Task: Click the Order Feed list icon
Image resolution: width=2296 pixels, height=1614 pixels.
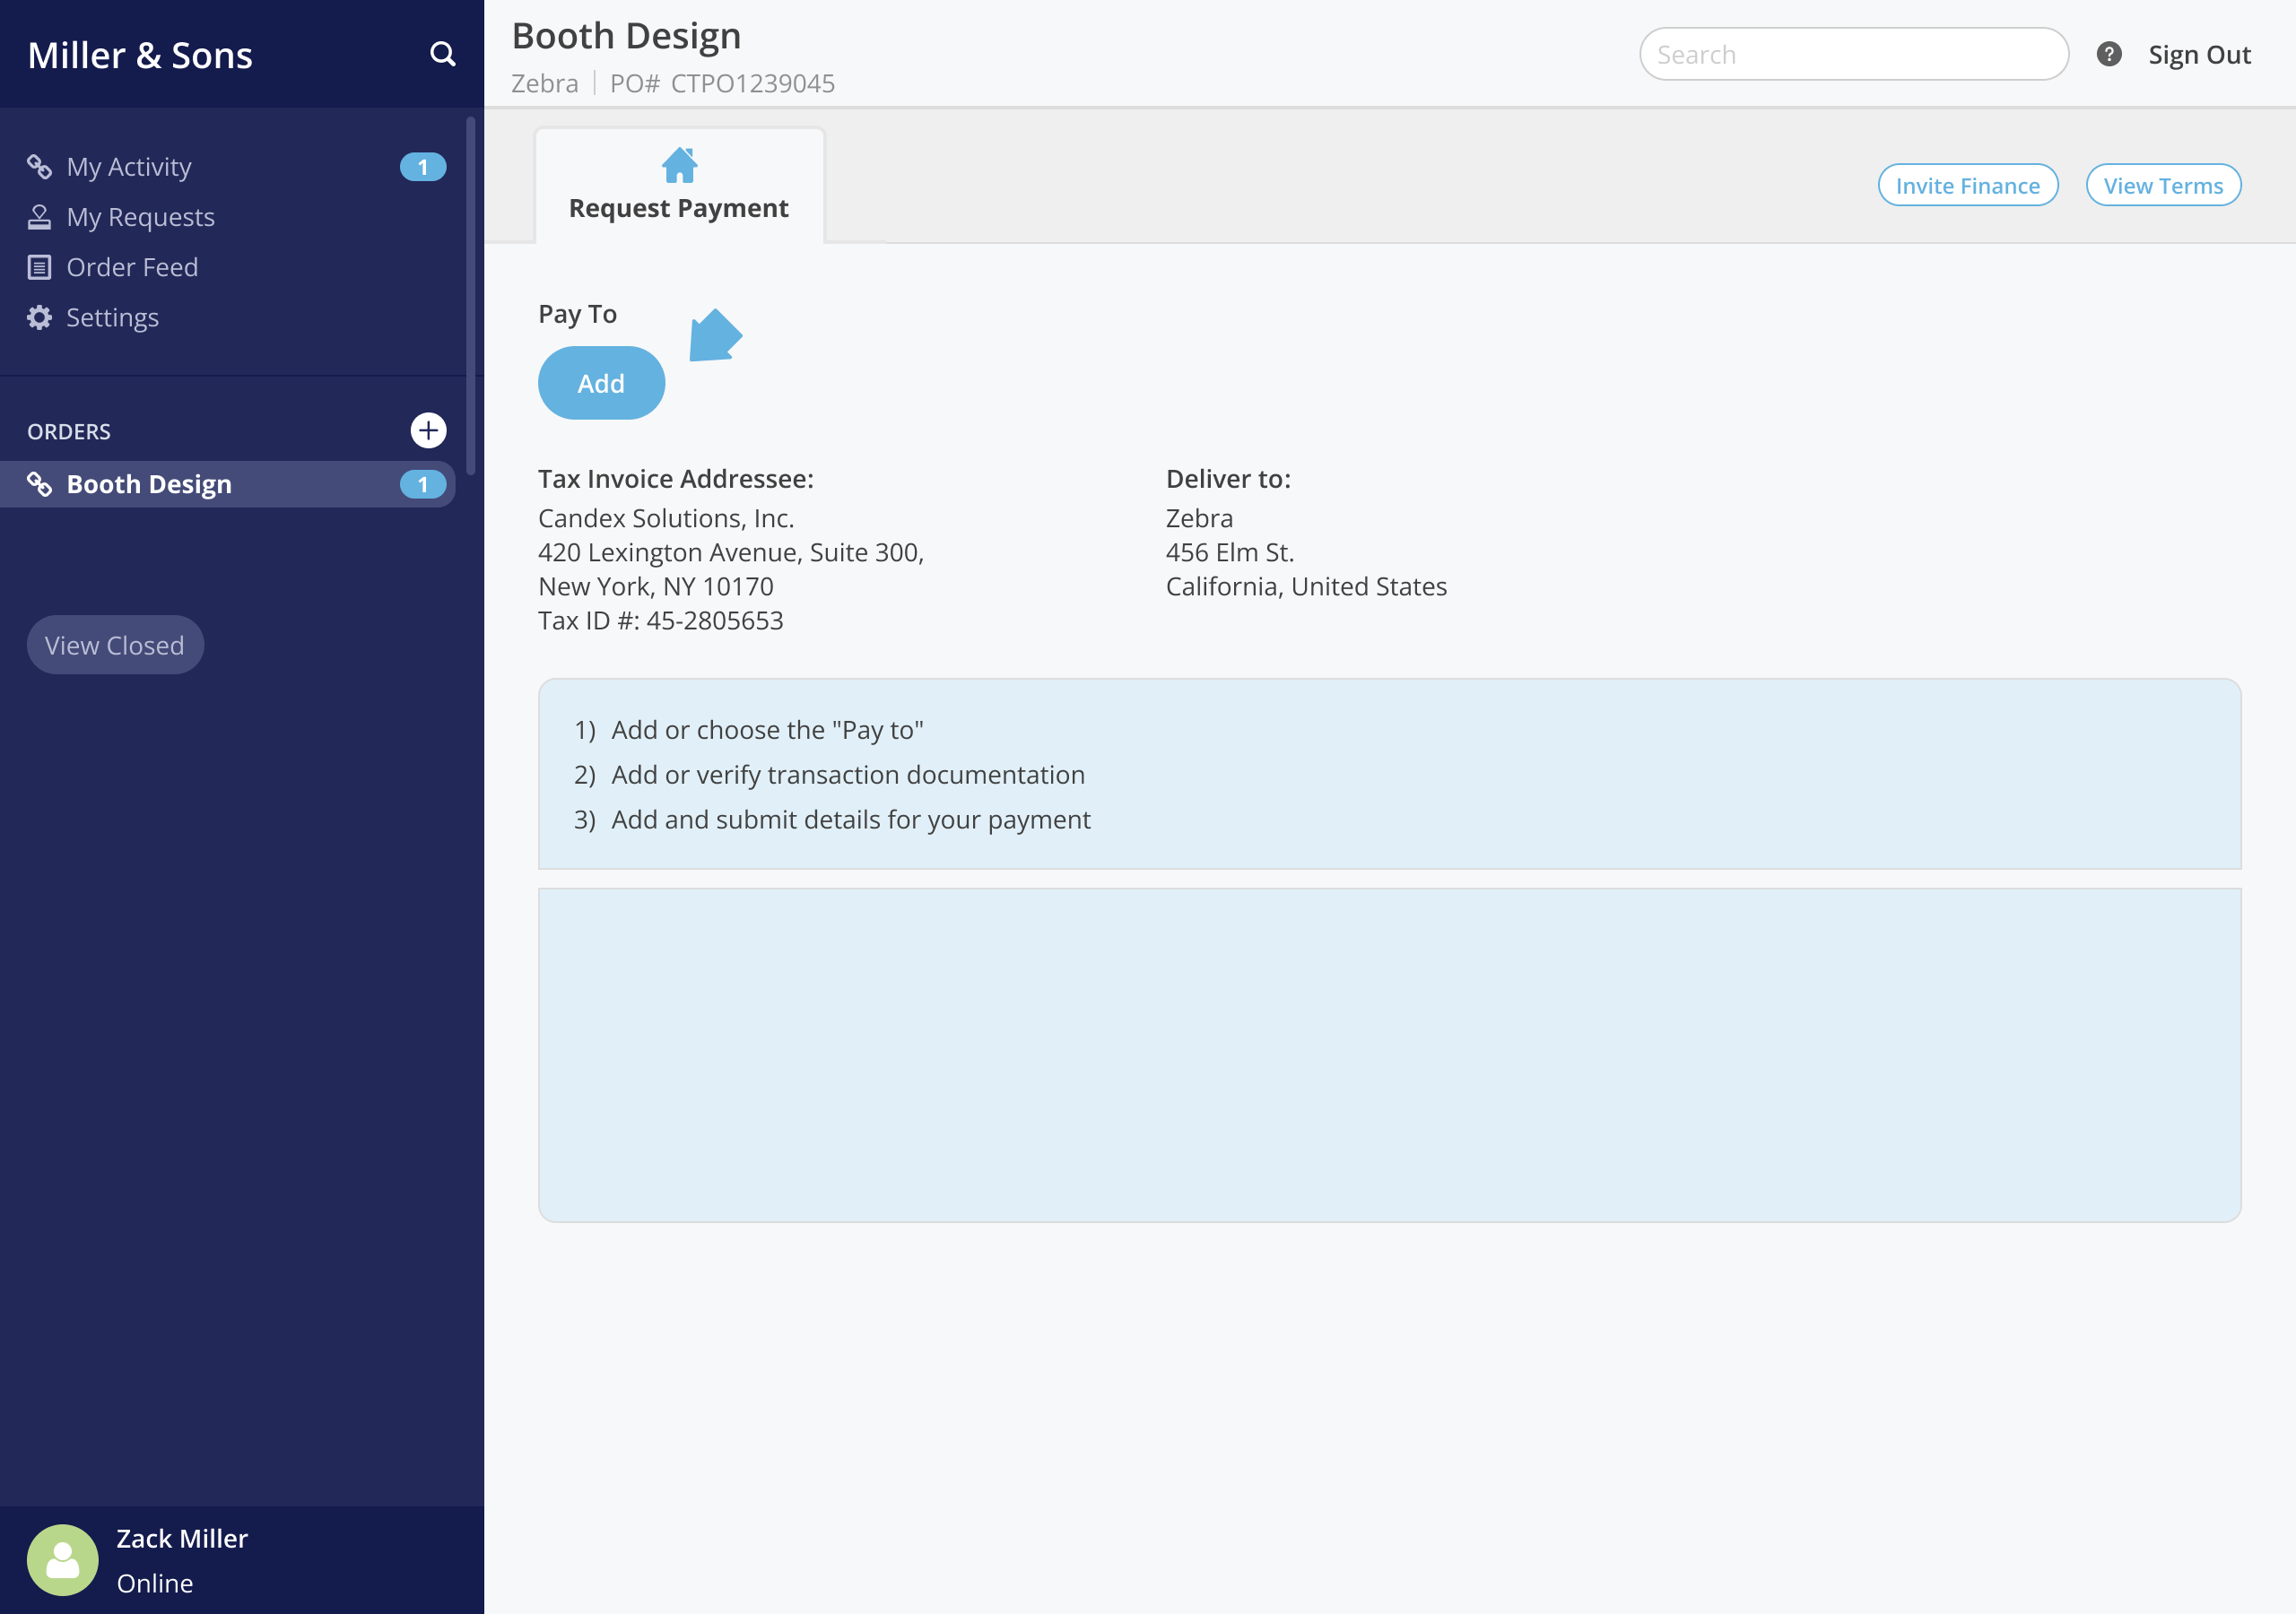Action: 39,267
